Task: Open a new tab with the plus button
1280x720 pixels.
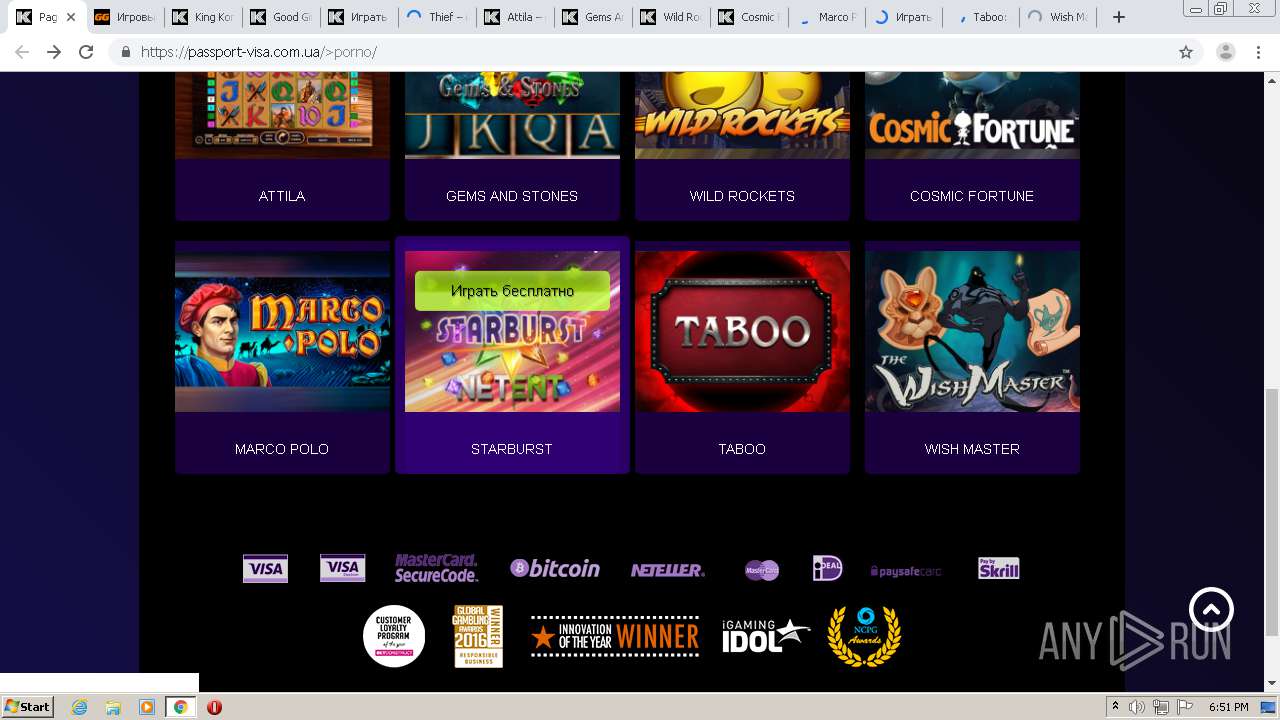Action: tap(1119, 17)
